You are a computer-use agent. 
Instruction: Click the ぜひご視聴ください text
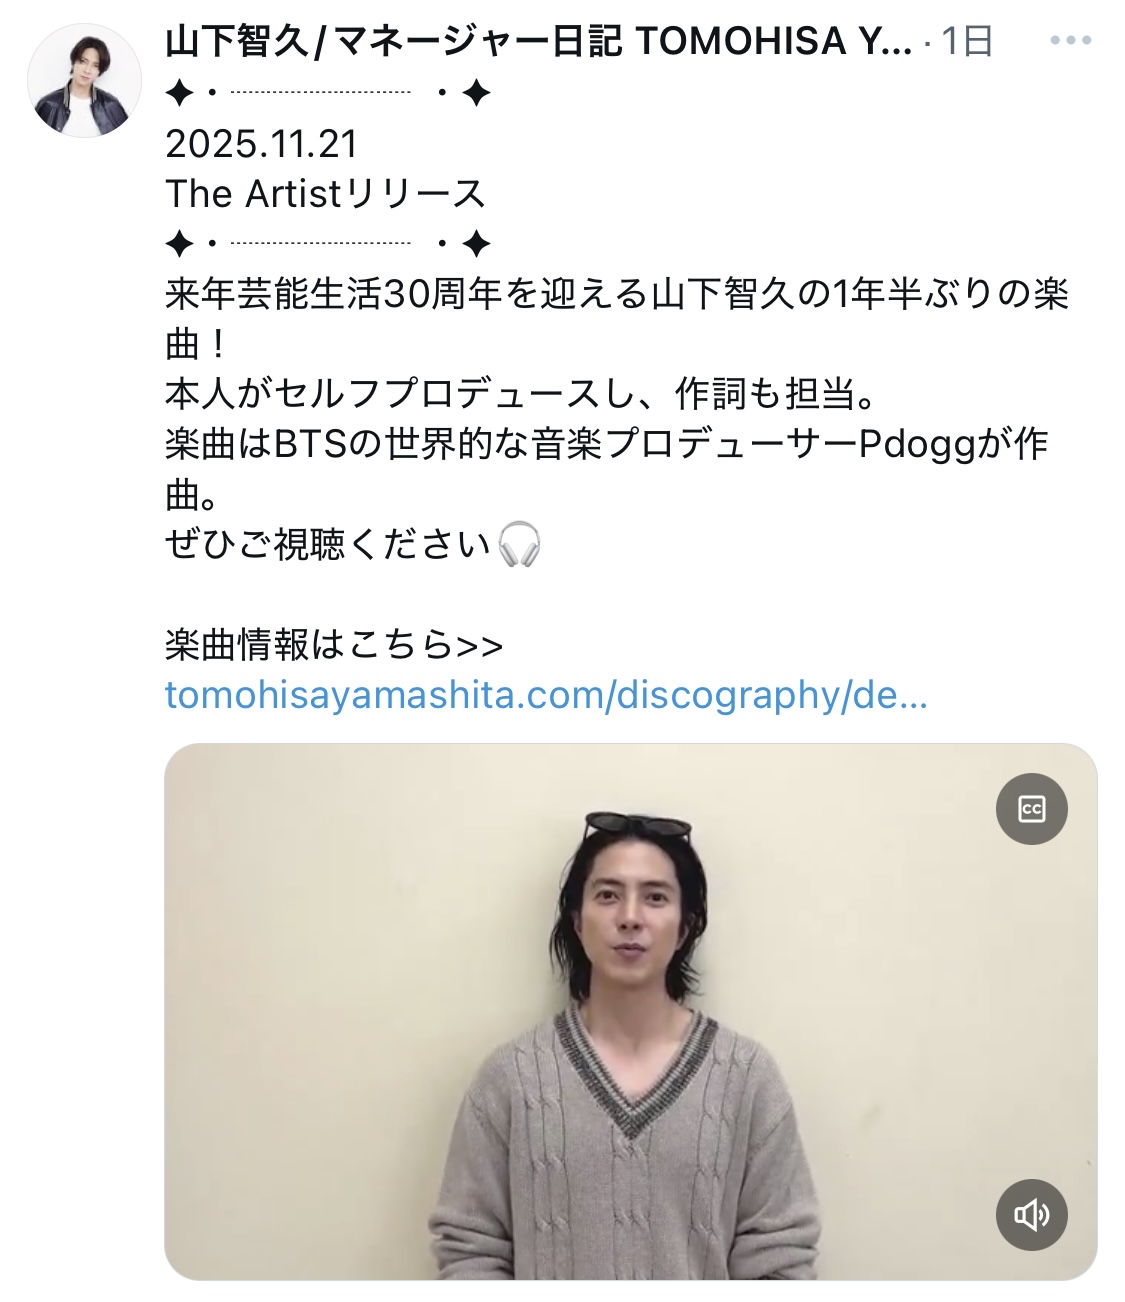328,545
